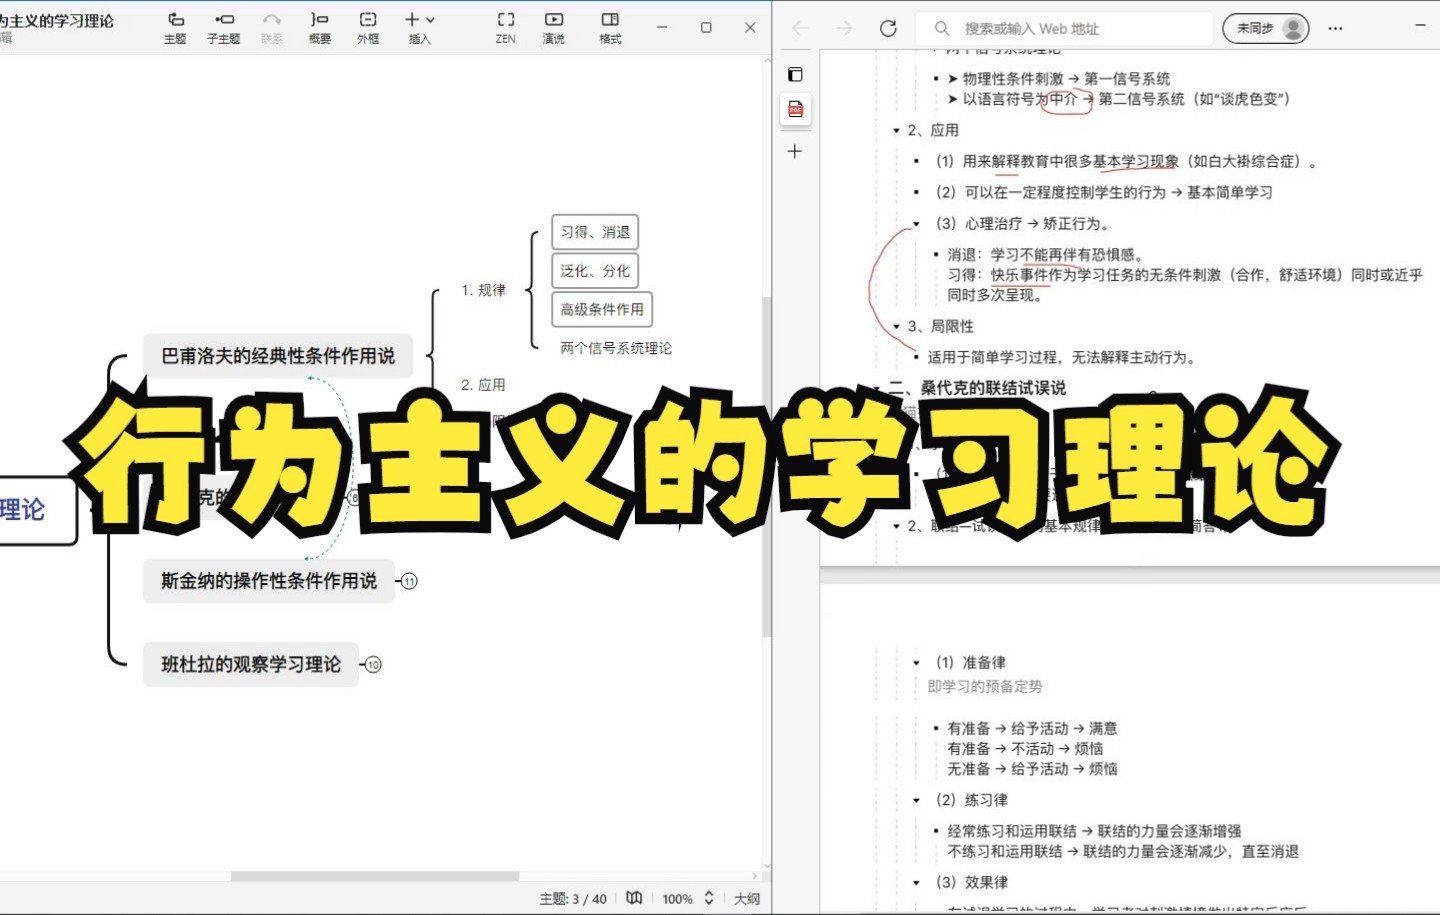Image resolution: width=1440 pixels, height=915 pixels.
Task: Add an 外框 (Boundary) around topics
Action: [367, 27]
